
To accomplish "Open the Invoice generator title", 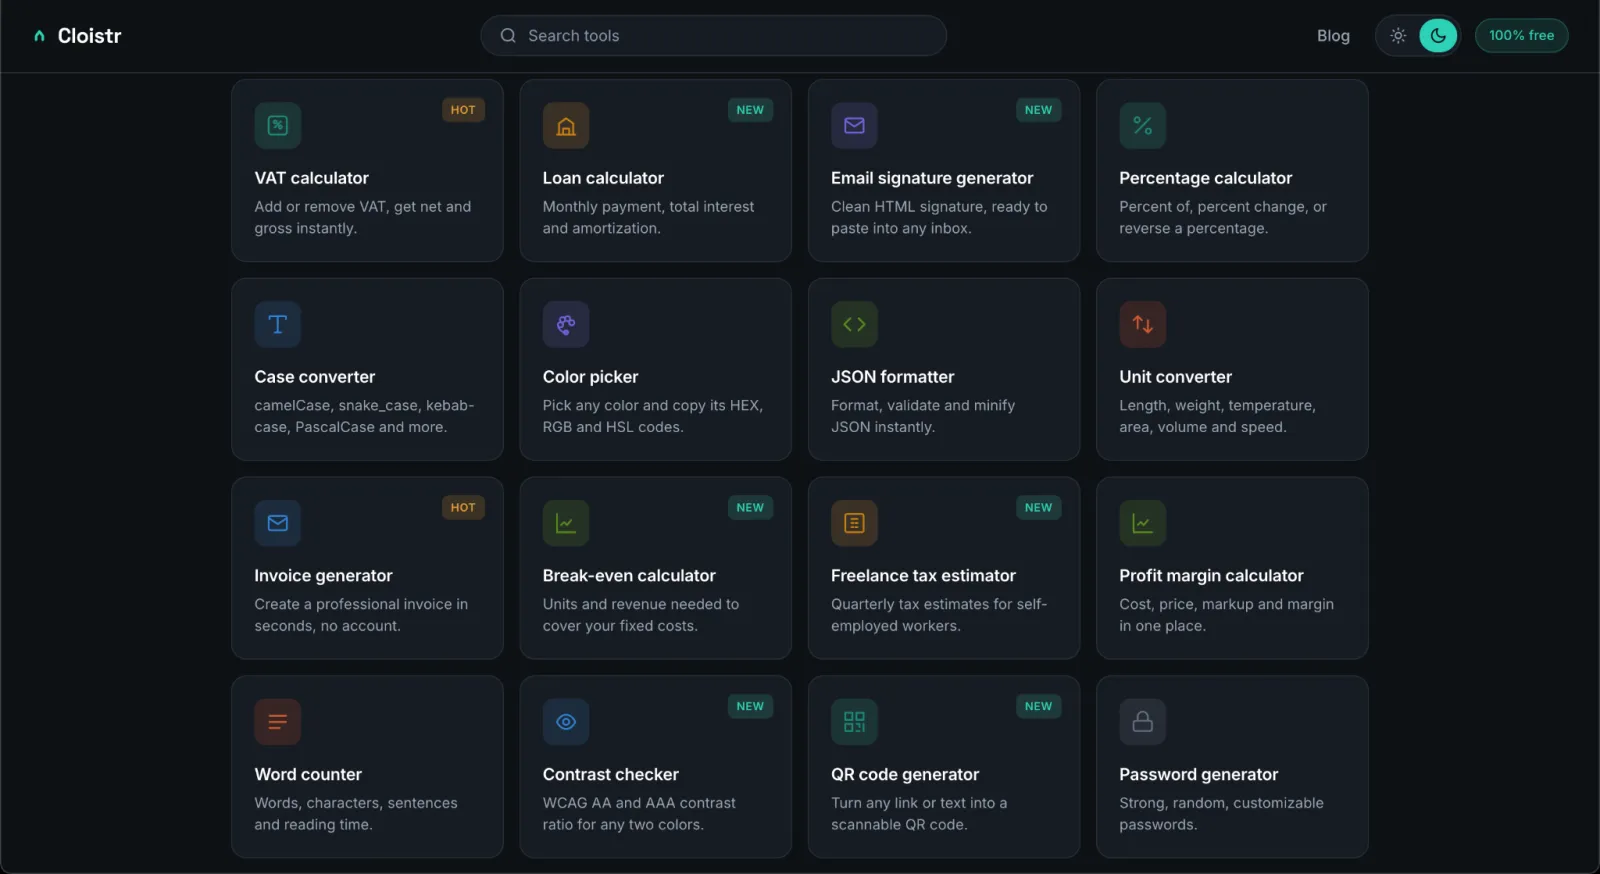I will pos(323,576).
